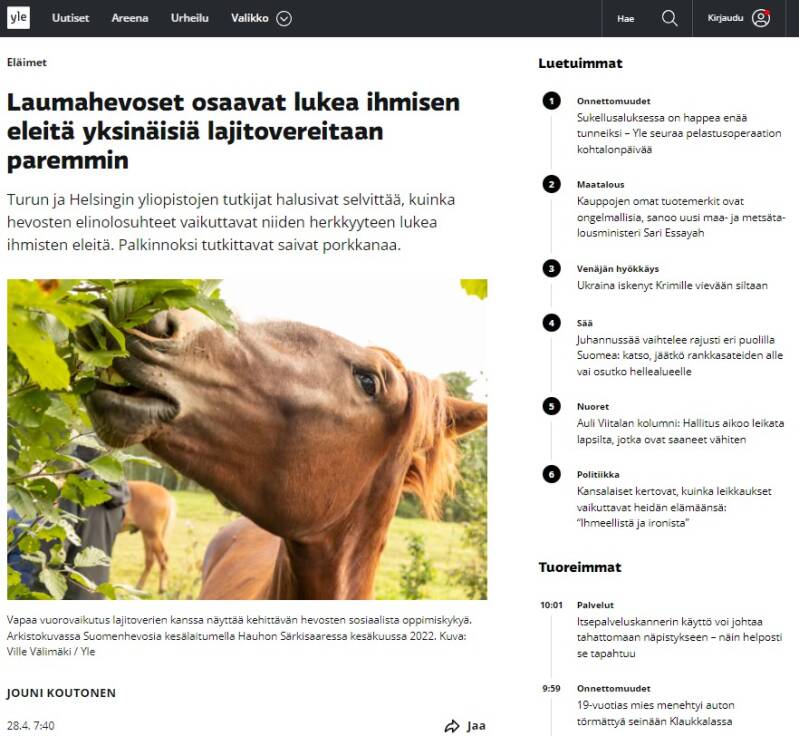Click the Yle logo icon
799x736 pixels.
tap(18, 18)
